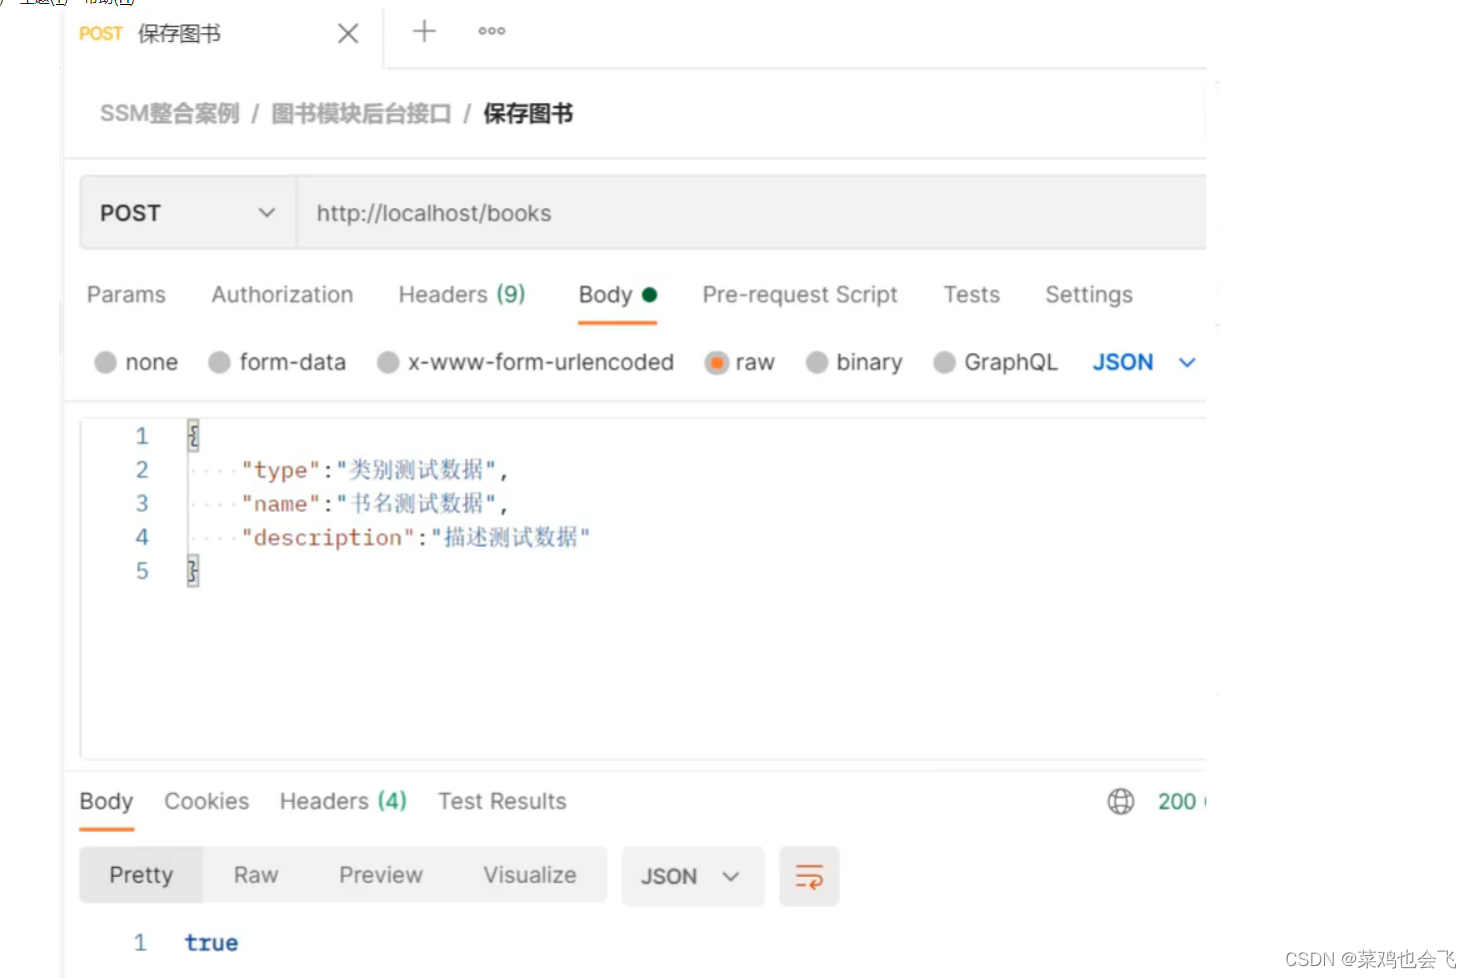
Task: Open the Pre-request Script tab
Action: 800,295
